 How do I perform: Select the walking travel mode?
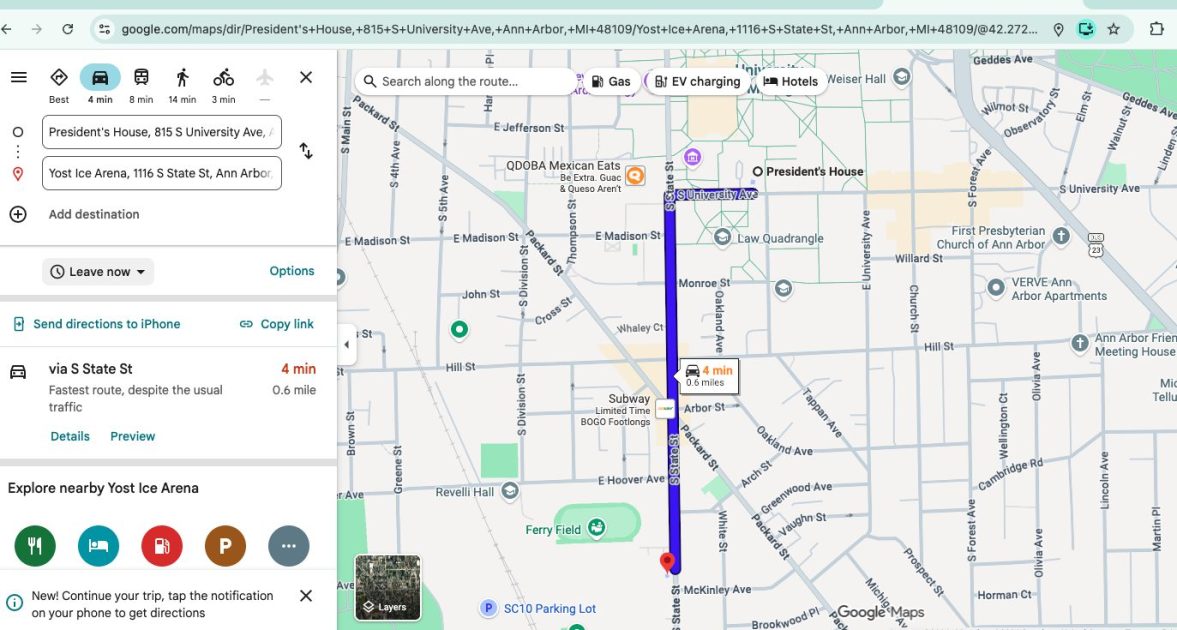[x=181, y=76]
